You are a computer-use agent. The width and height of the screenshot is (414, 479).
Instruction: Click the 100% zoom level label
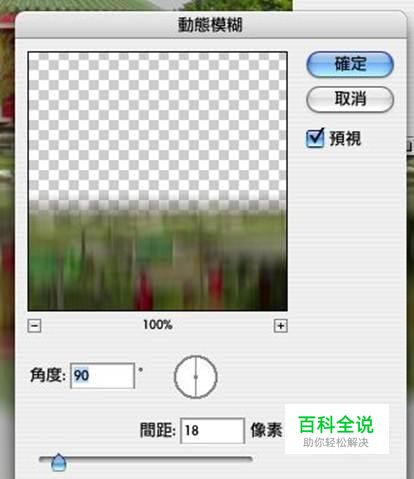(x=158, y=325)
